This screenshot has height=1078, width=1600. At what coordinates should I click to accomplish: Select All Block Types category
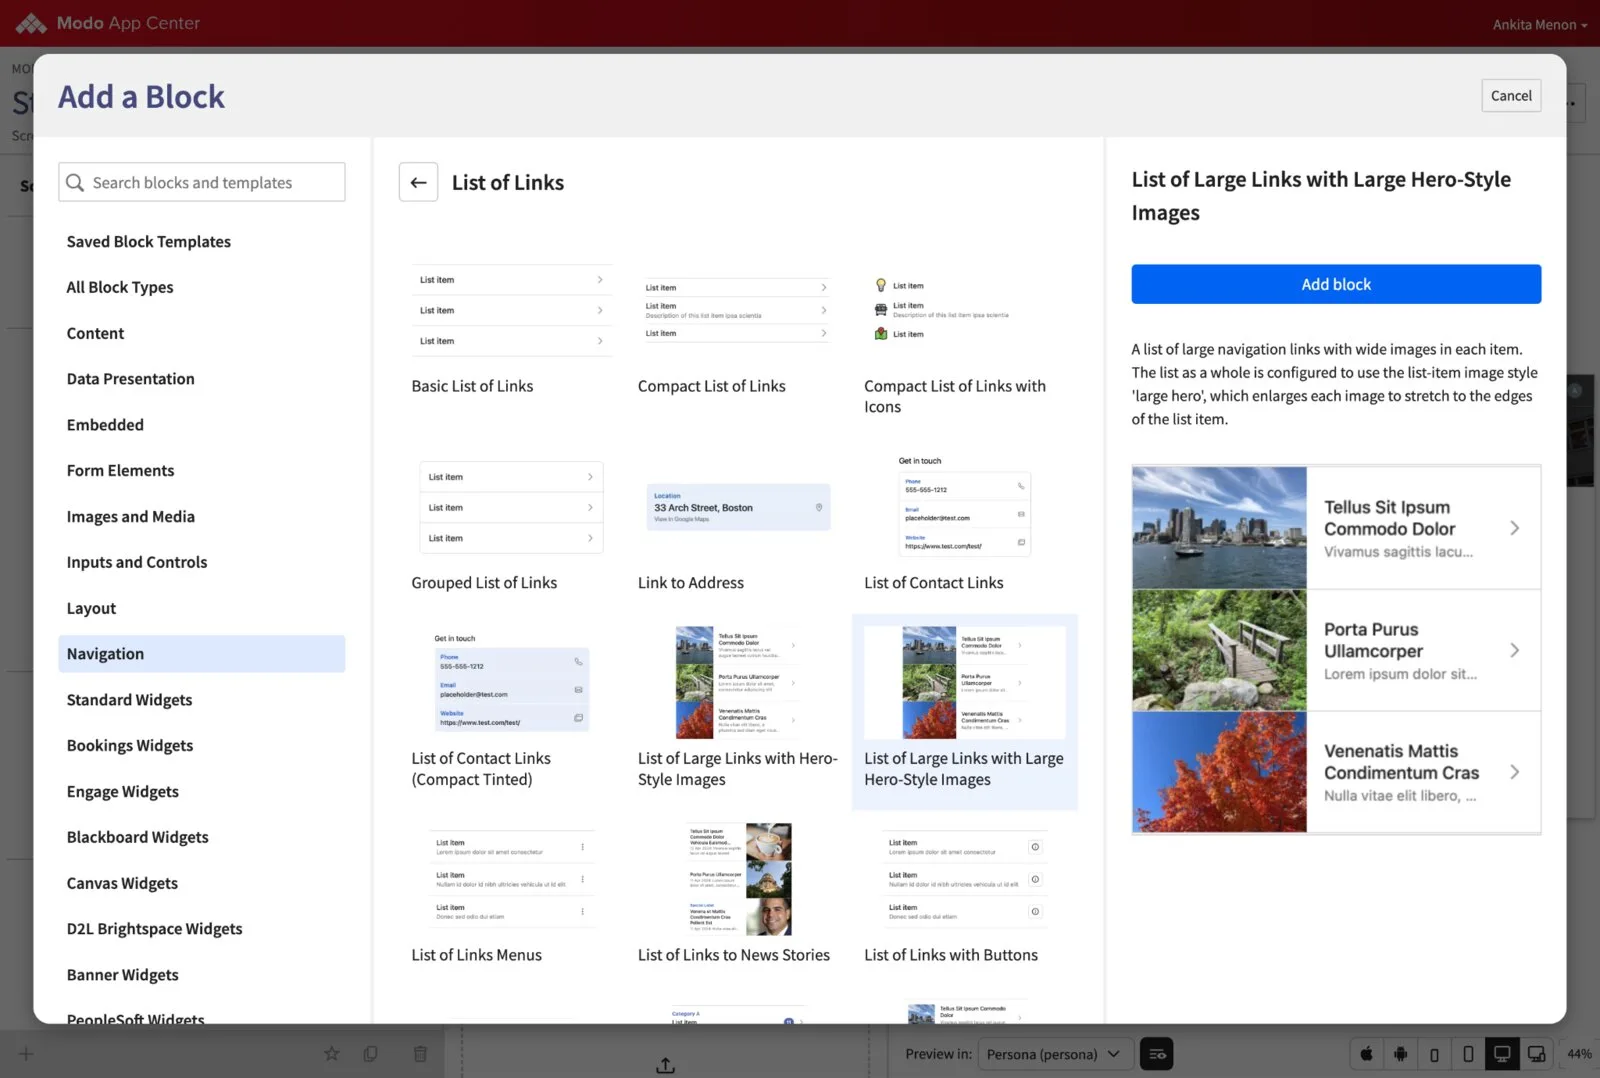[201, 288]
